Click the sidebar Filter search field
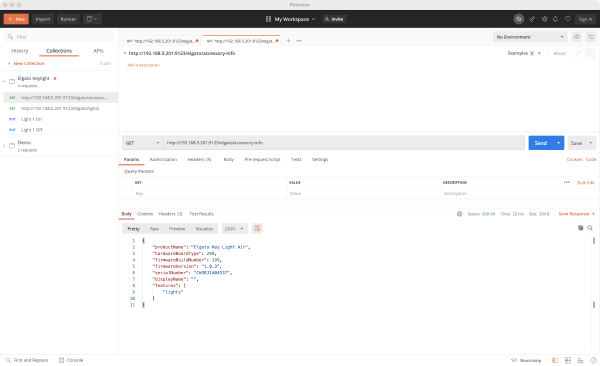 [59, 37]
